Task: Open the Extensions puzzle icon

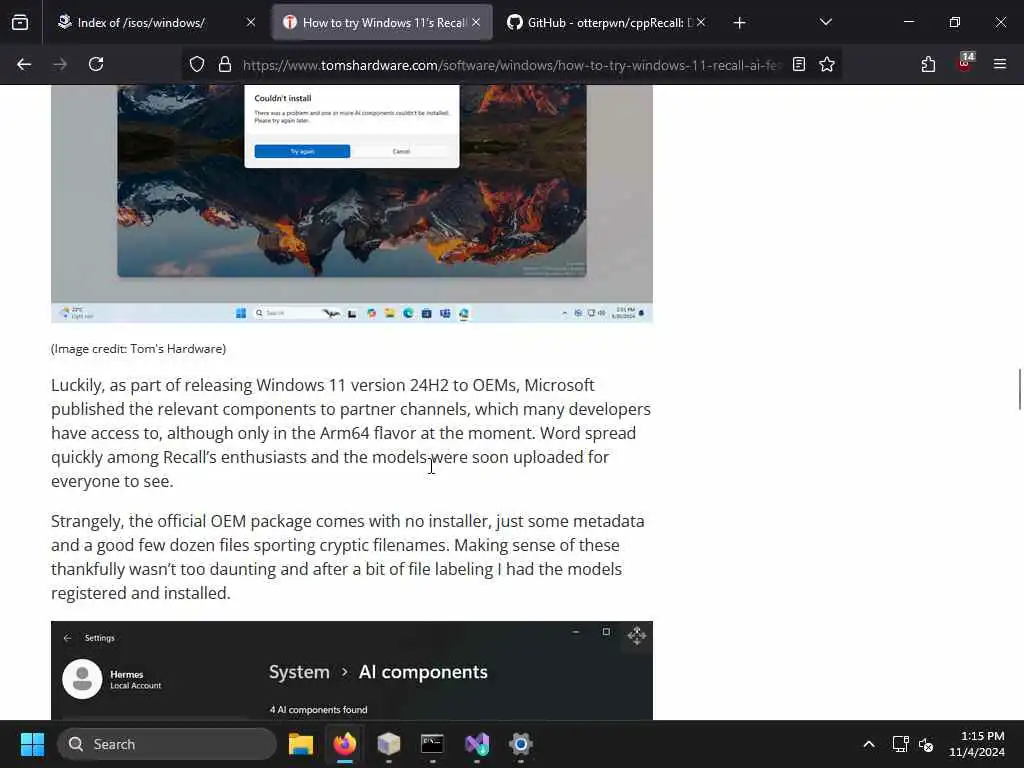Action: 928,64
